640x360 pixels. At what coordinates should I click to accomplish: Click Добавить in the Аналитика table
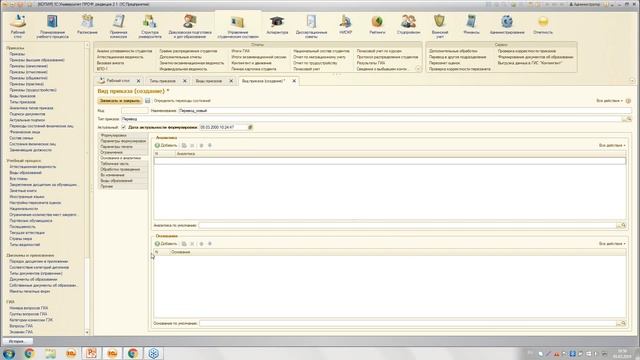tap(166, 145)
